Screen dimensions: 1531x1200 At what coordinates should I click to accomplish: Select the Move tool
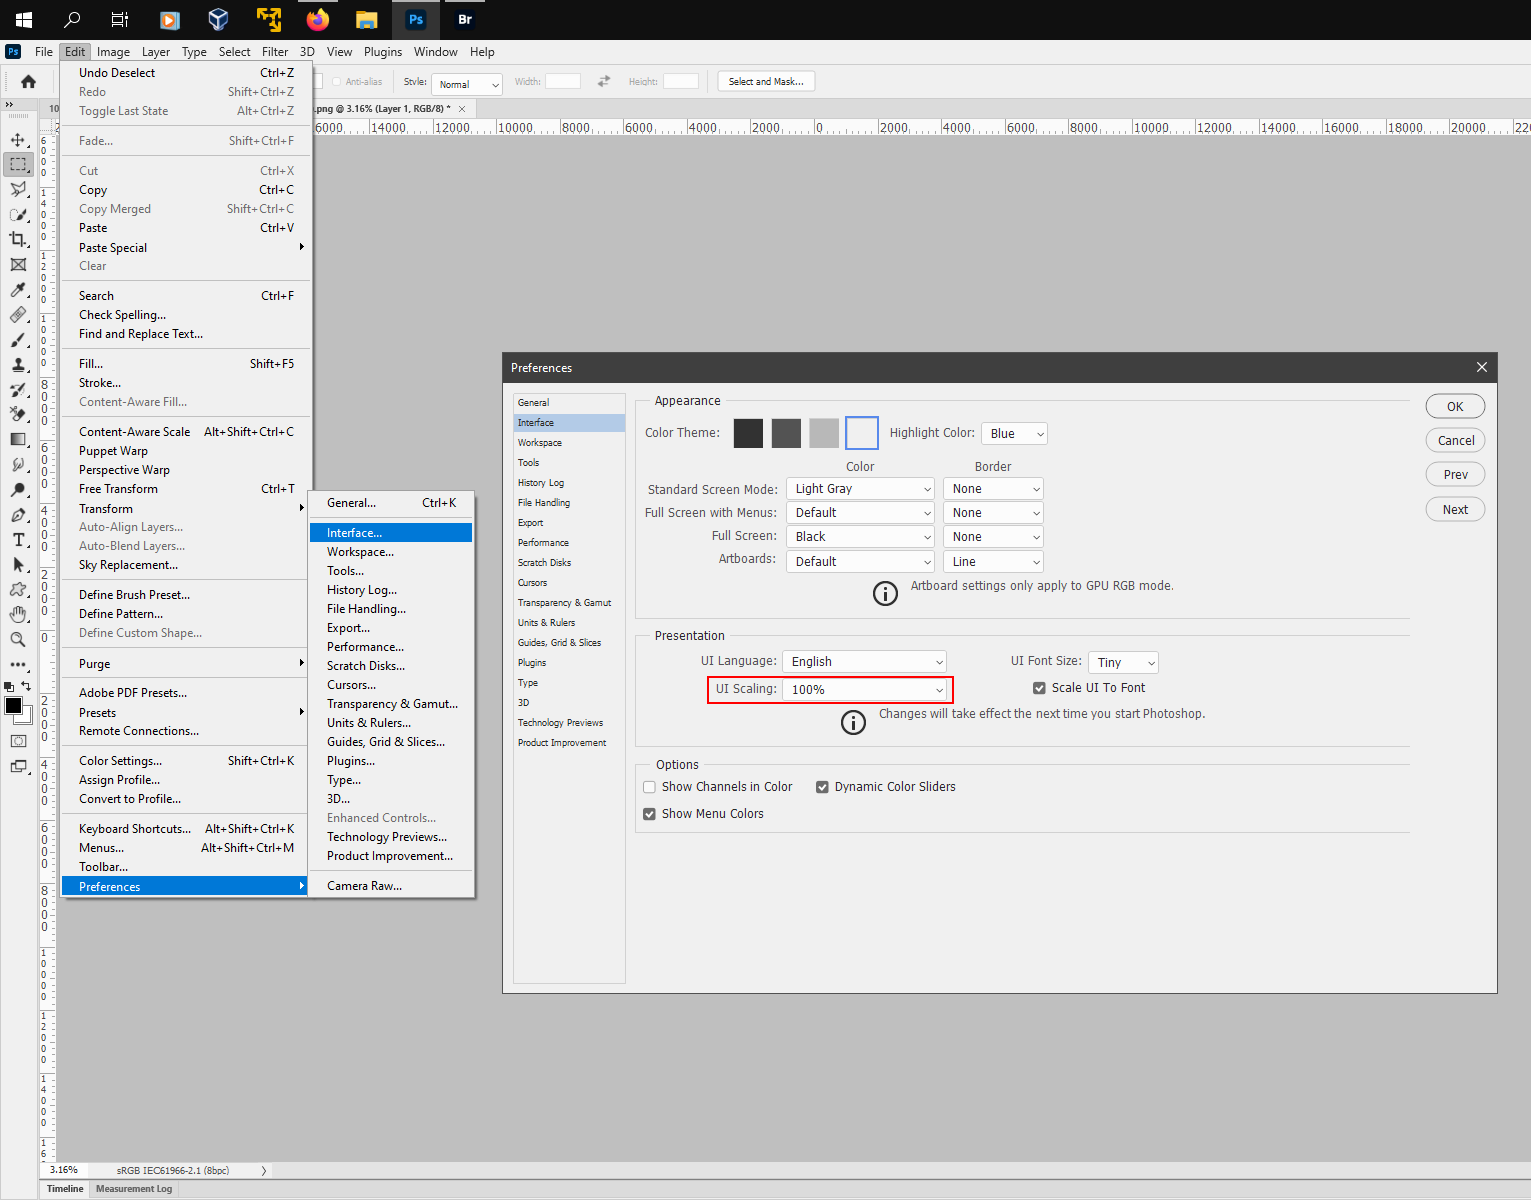click(x=18, y=140)
